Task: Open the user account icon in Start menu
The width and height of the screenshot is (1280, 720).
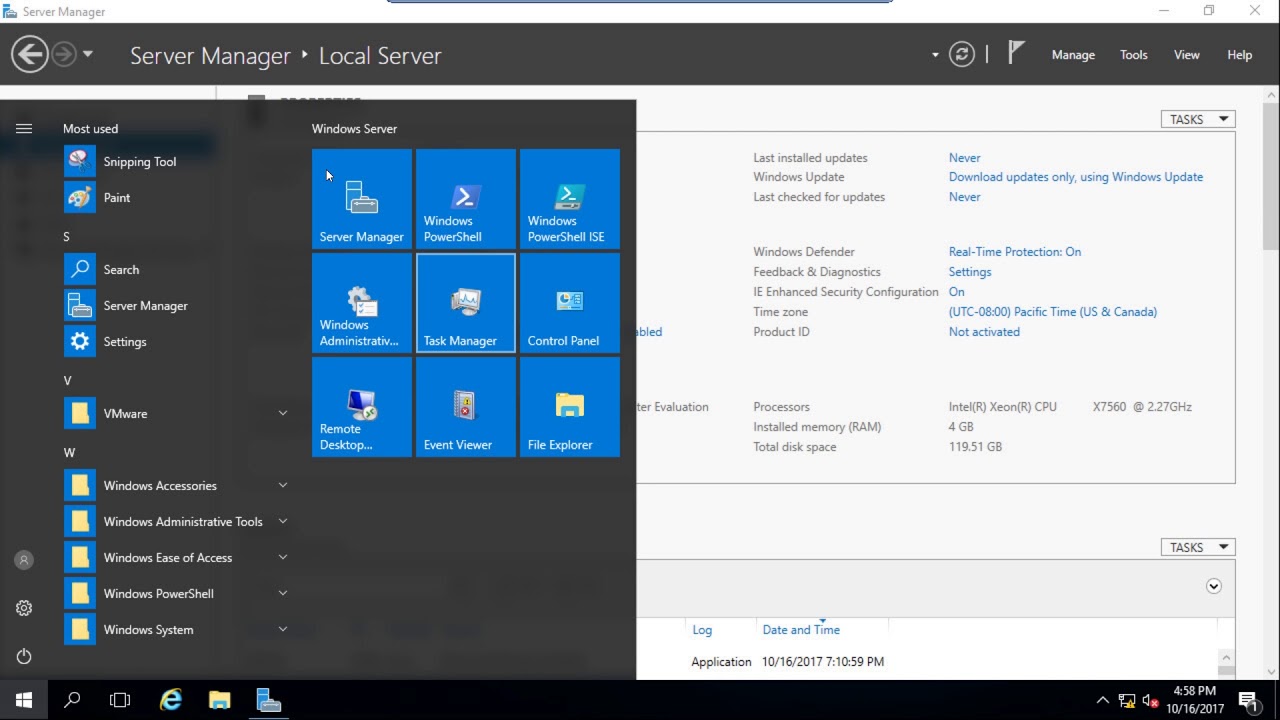Action: 24,560
